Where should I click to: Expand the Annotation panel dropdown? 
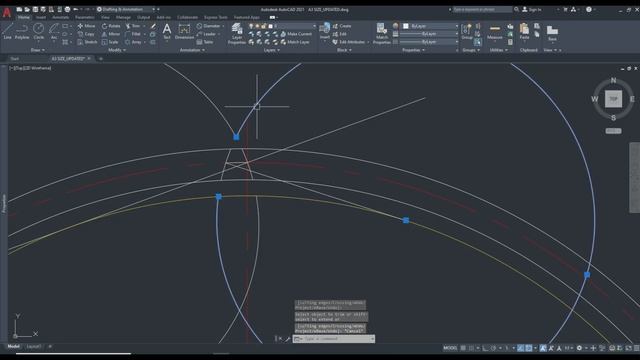(192, 50)
